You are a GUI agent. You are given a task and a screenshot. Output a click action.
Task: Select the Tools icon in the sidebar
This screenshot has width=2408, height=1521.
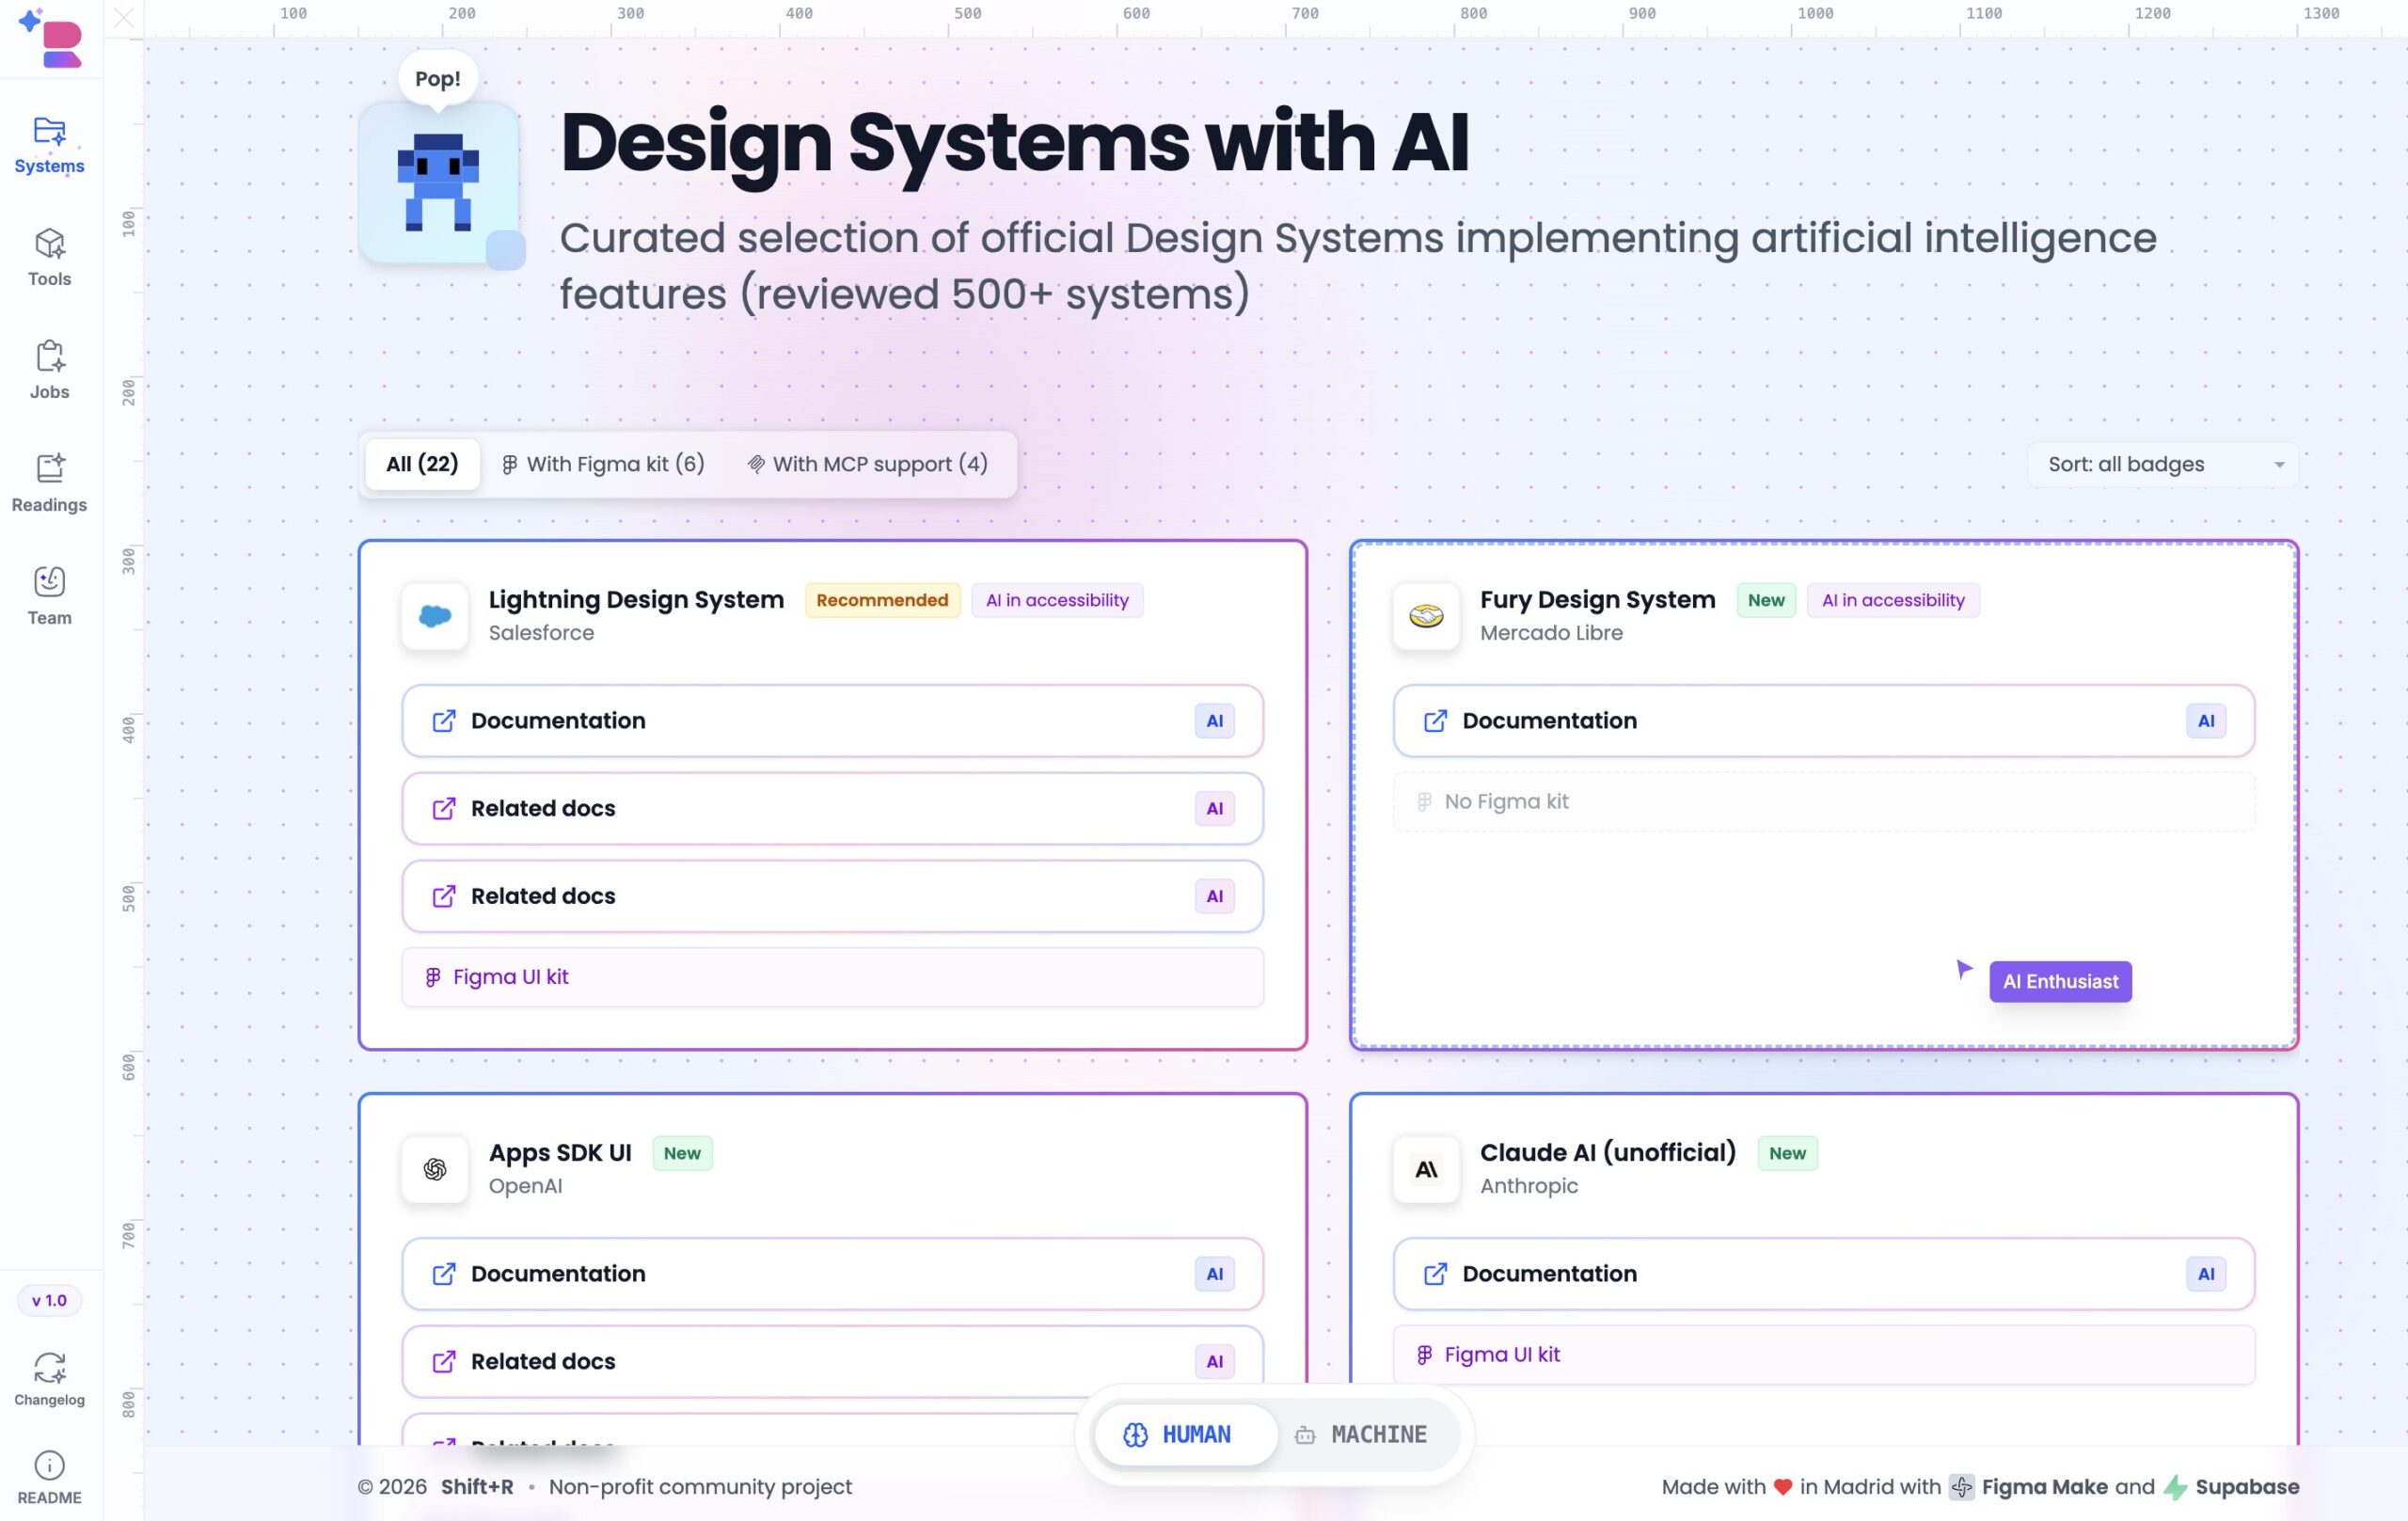pyautogui.click(x=49, y=258)
